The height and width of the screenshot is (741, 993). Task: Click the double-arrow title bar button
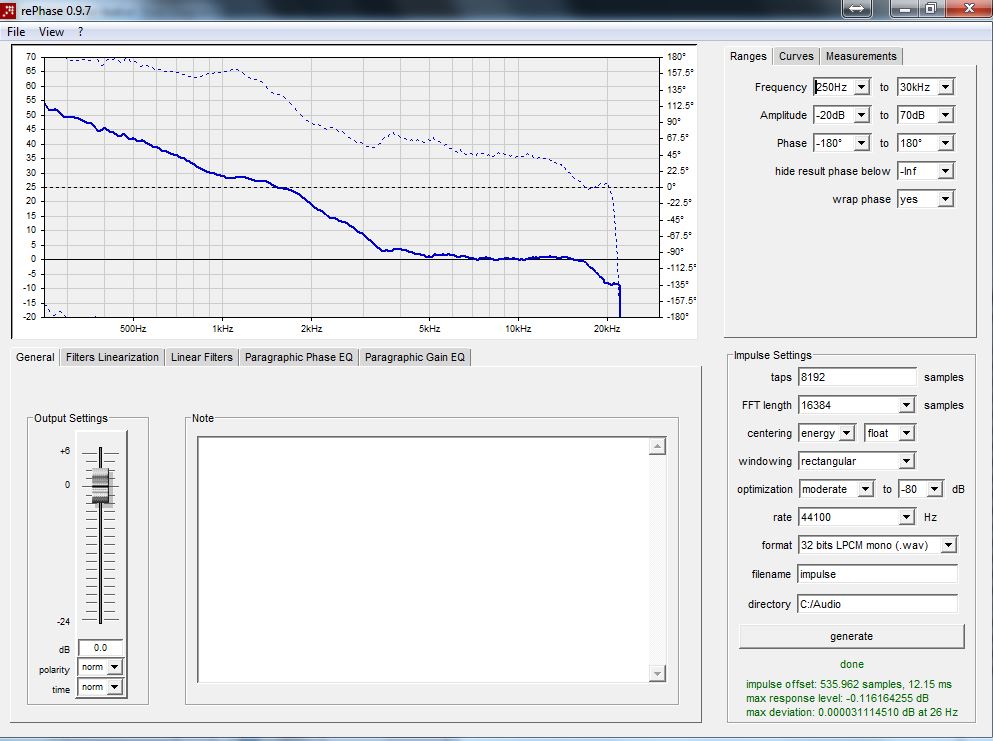click(x=856, y=8)
